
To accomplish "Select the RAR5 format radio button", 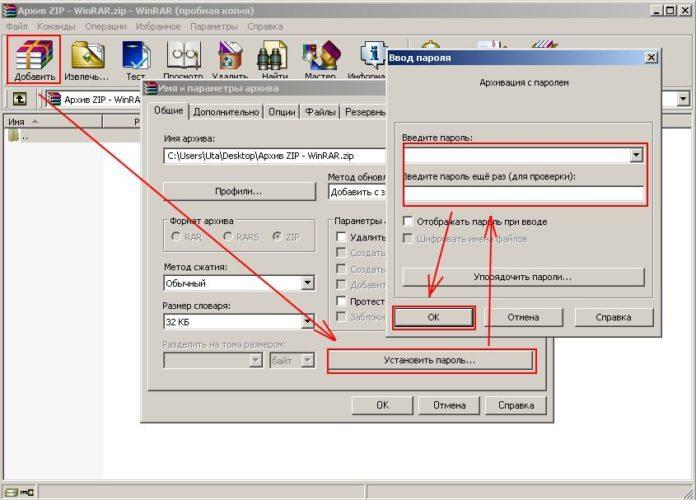I will pos(228,236).
